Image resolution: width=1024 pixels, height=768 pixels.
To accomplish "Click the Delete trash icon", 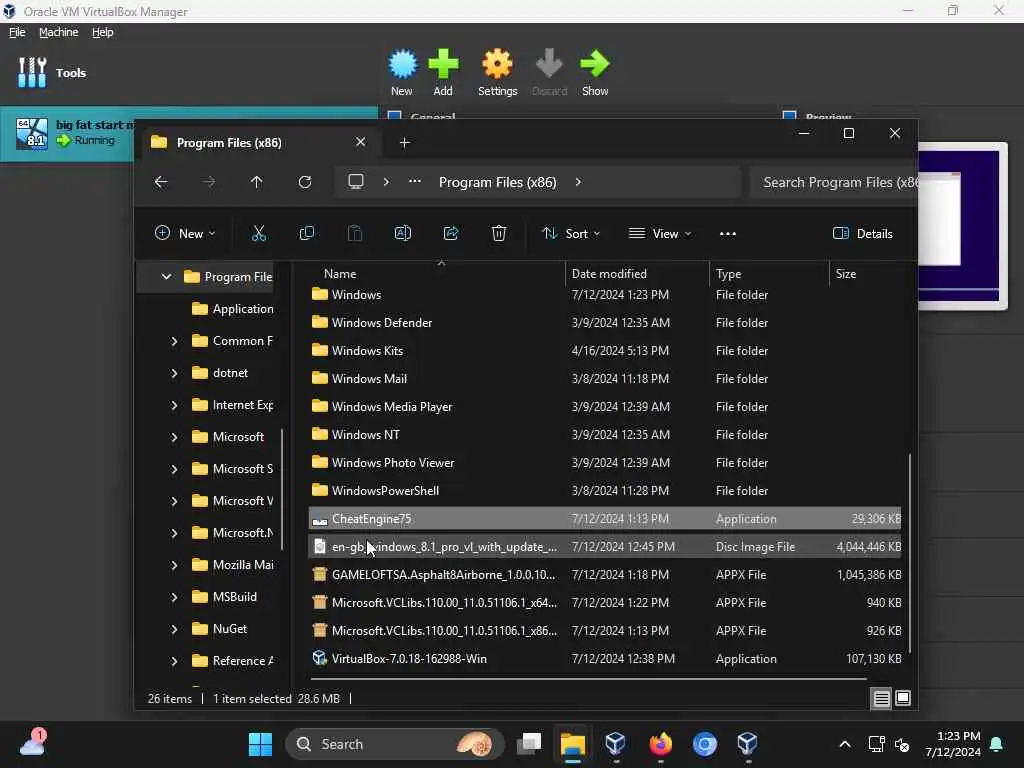I will [499, 233].
